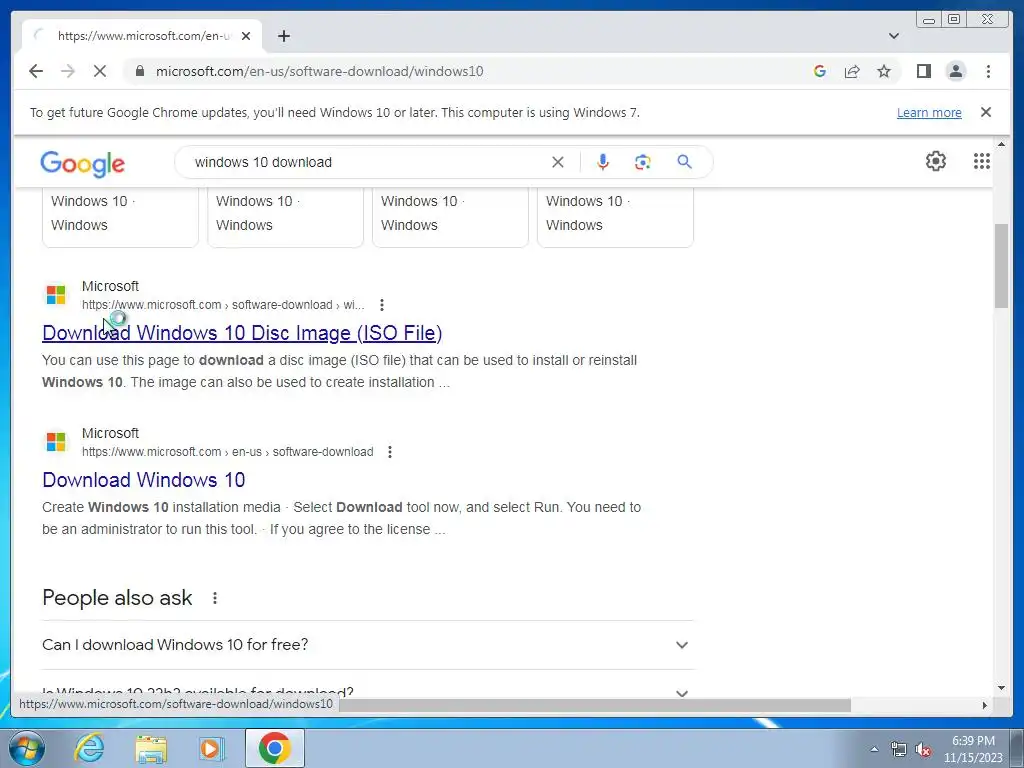Screen dimensions: 1024x768
Task: Toggle the Chrome side panel icon
Action: pyautogui.click(x=923, y=71)
